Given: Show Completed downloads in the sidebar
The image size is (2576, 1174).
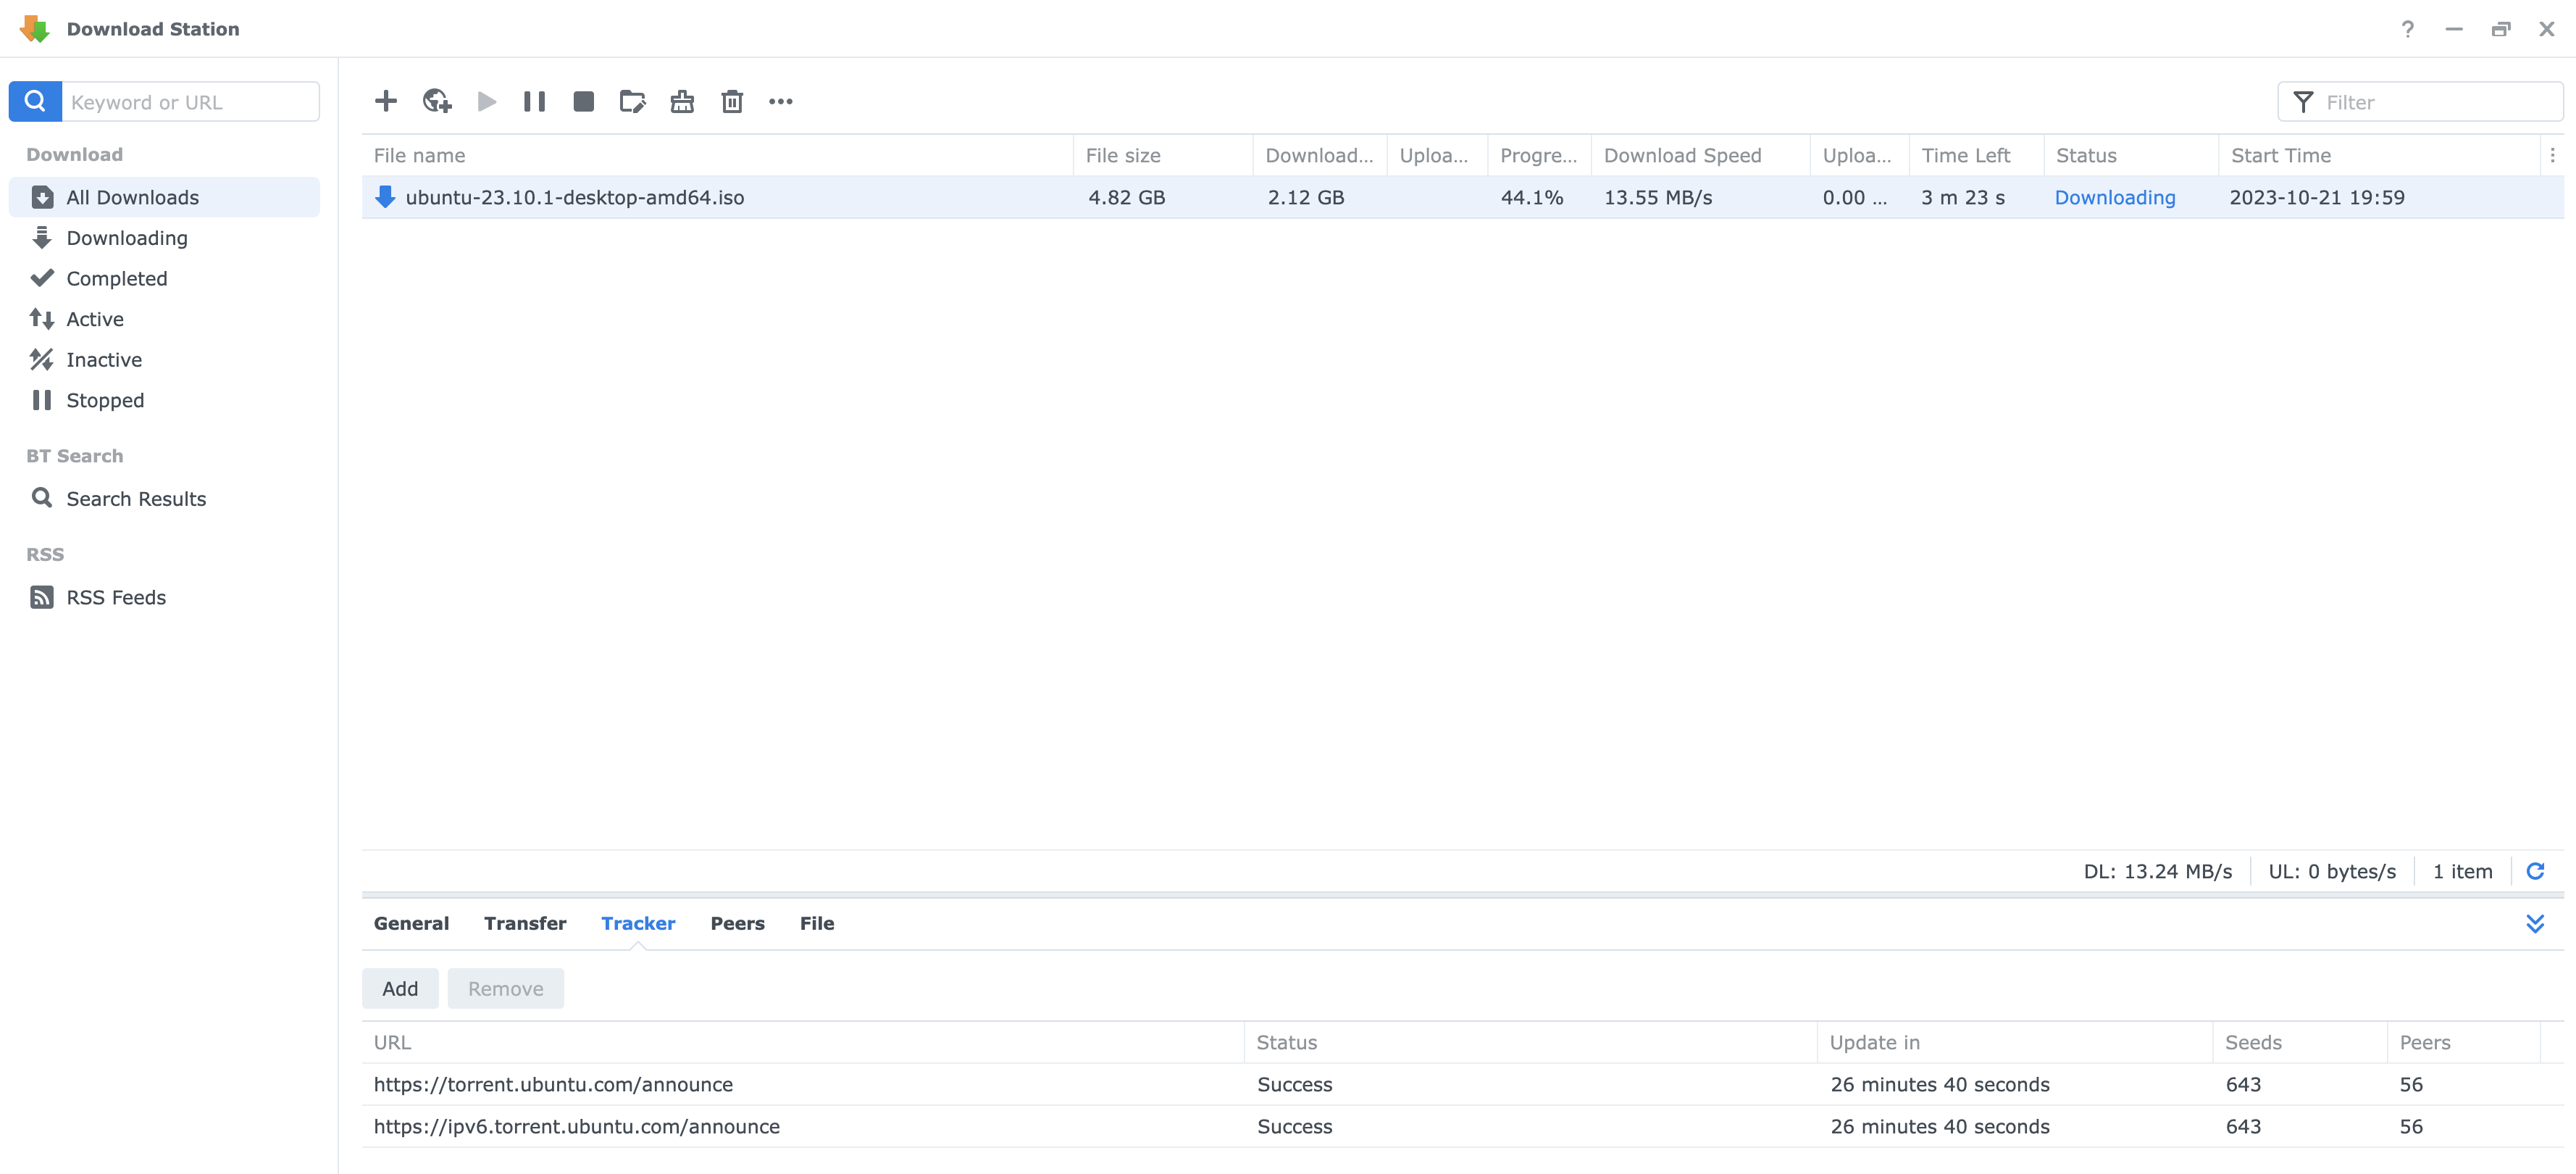Looking at the screenshot, I should tap(116, 278).
